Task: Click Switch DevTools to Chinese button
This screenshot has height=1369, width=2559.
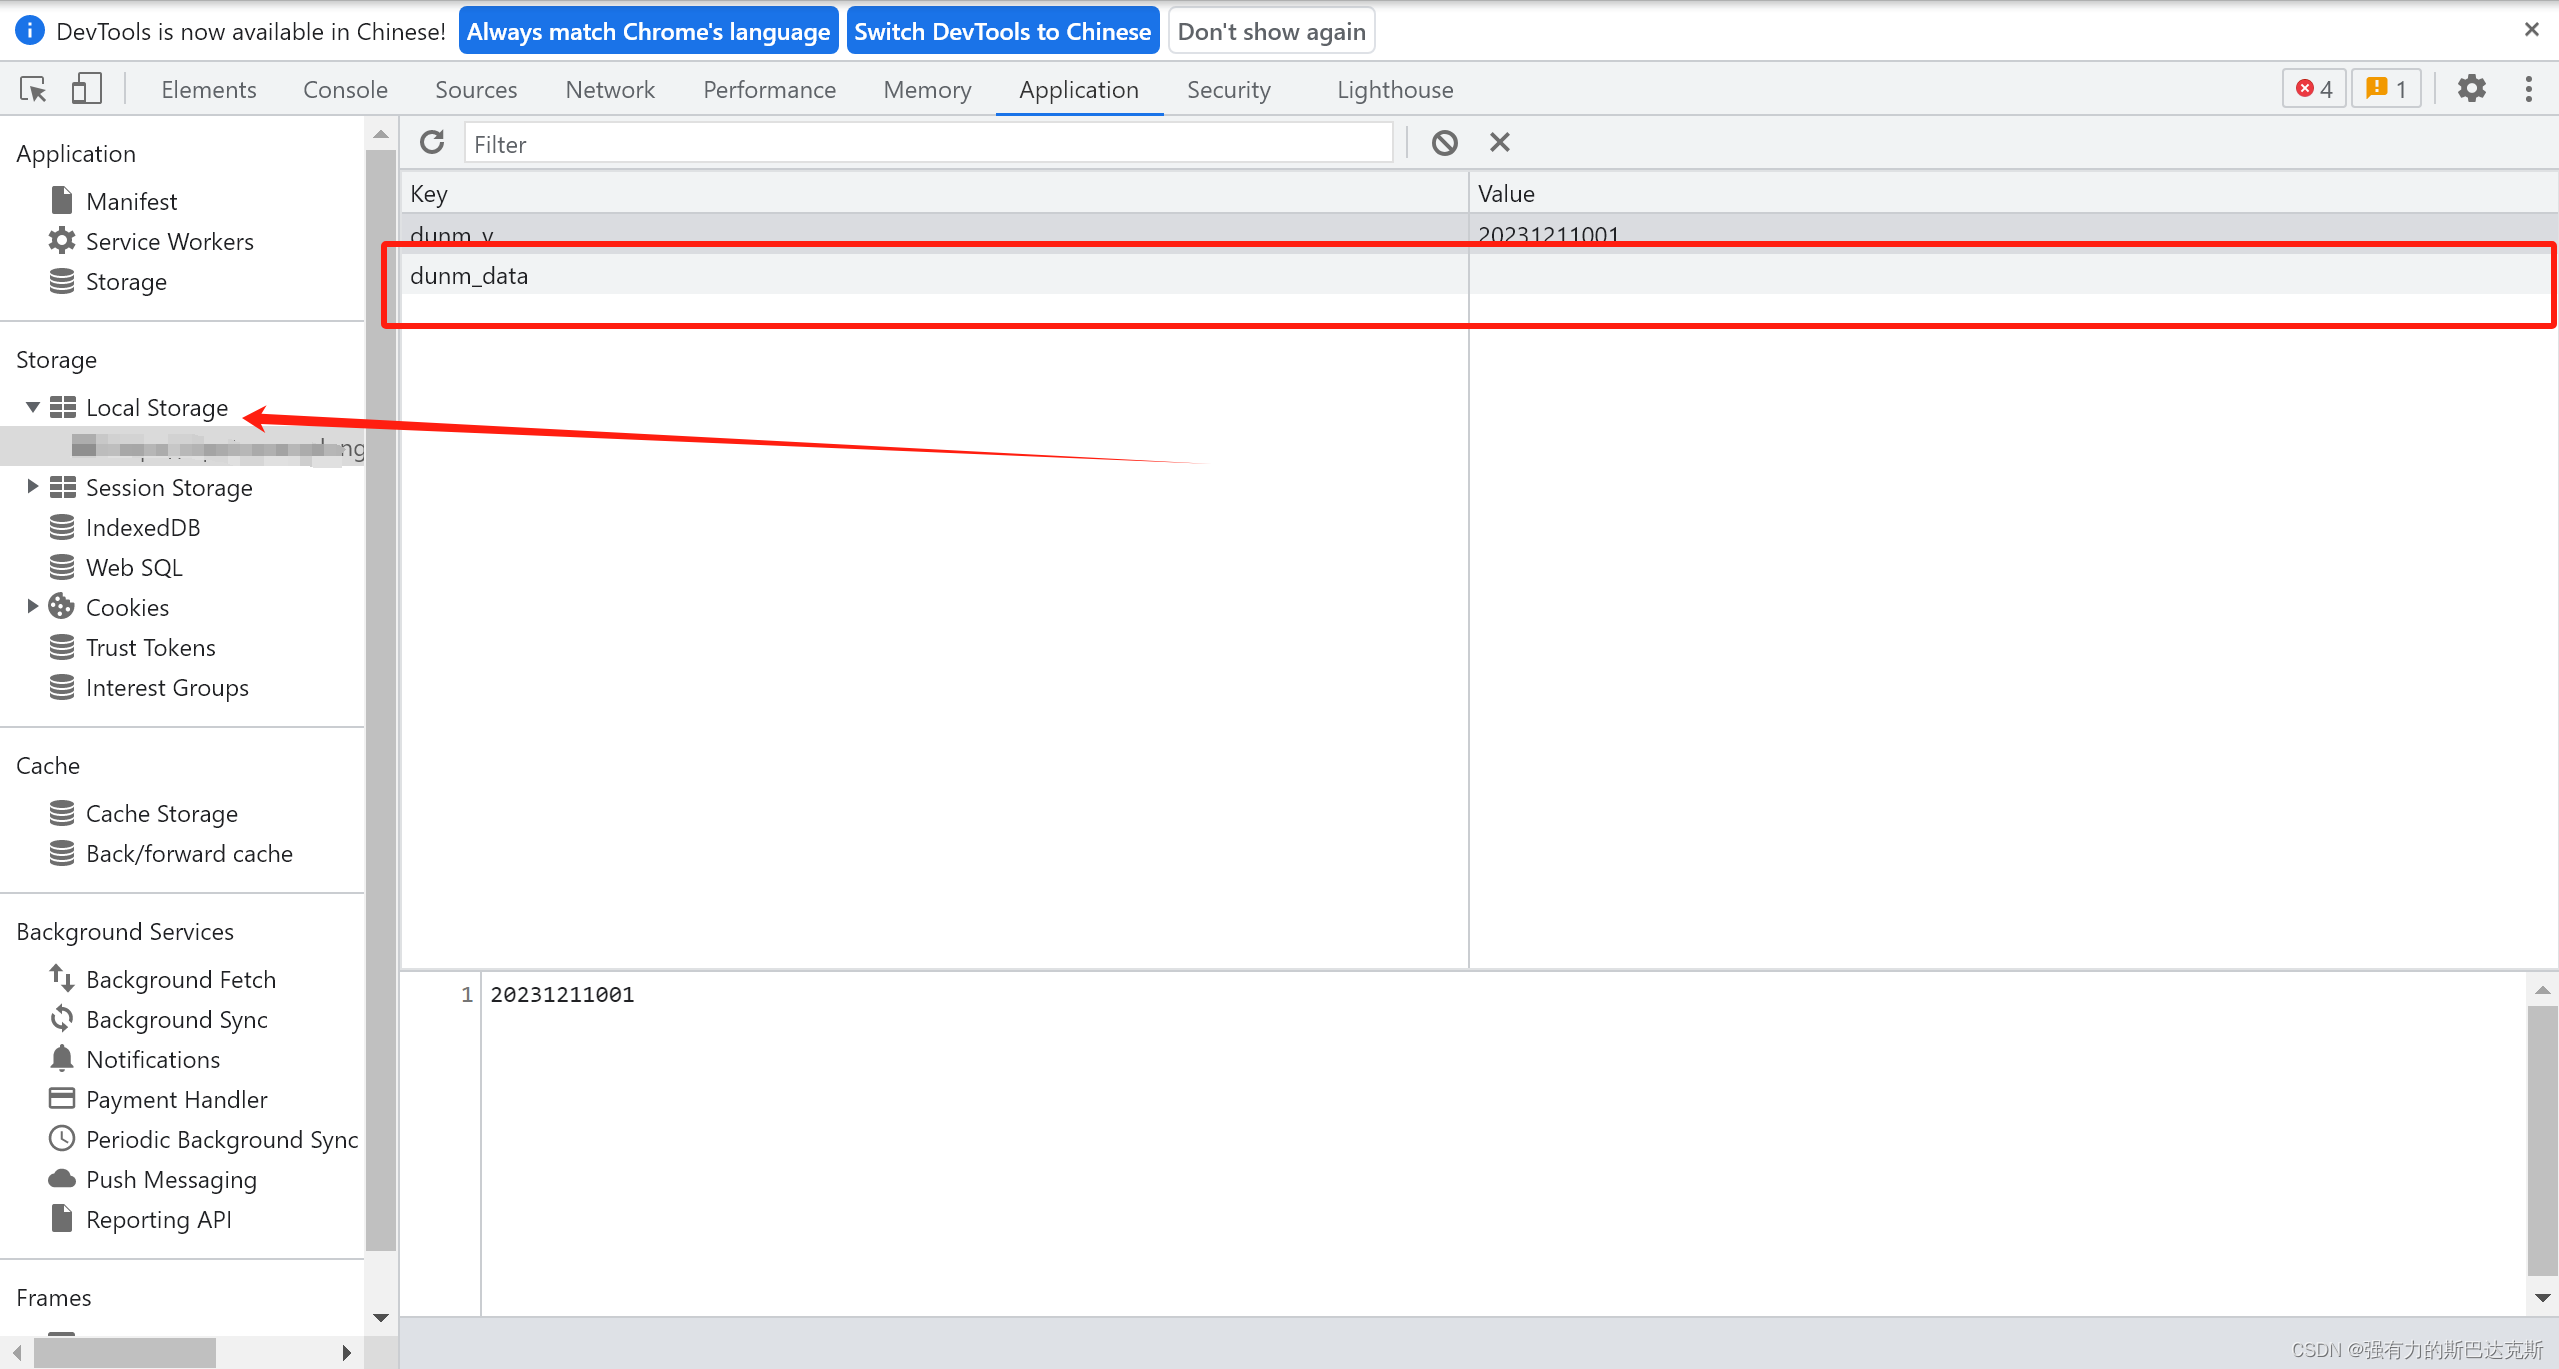Action: [x=1002, y=31]
